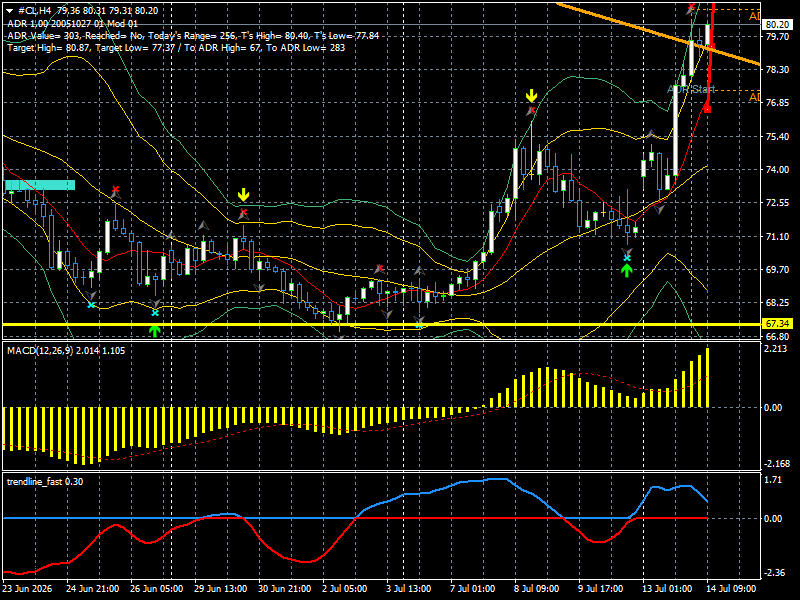Click the '30 Jun 21:00' time label

(x=285, y=589)
